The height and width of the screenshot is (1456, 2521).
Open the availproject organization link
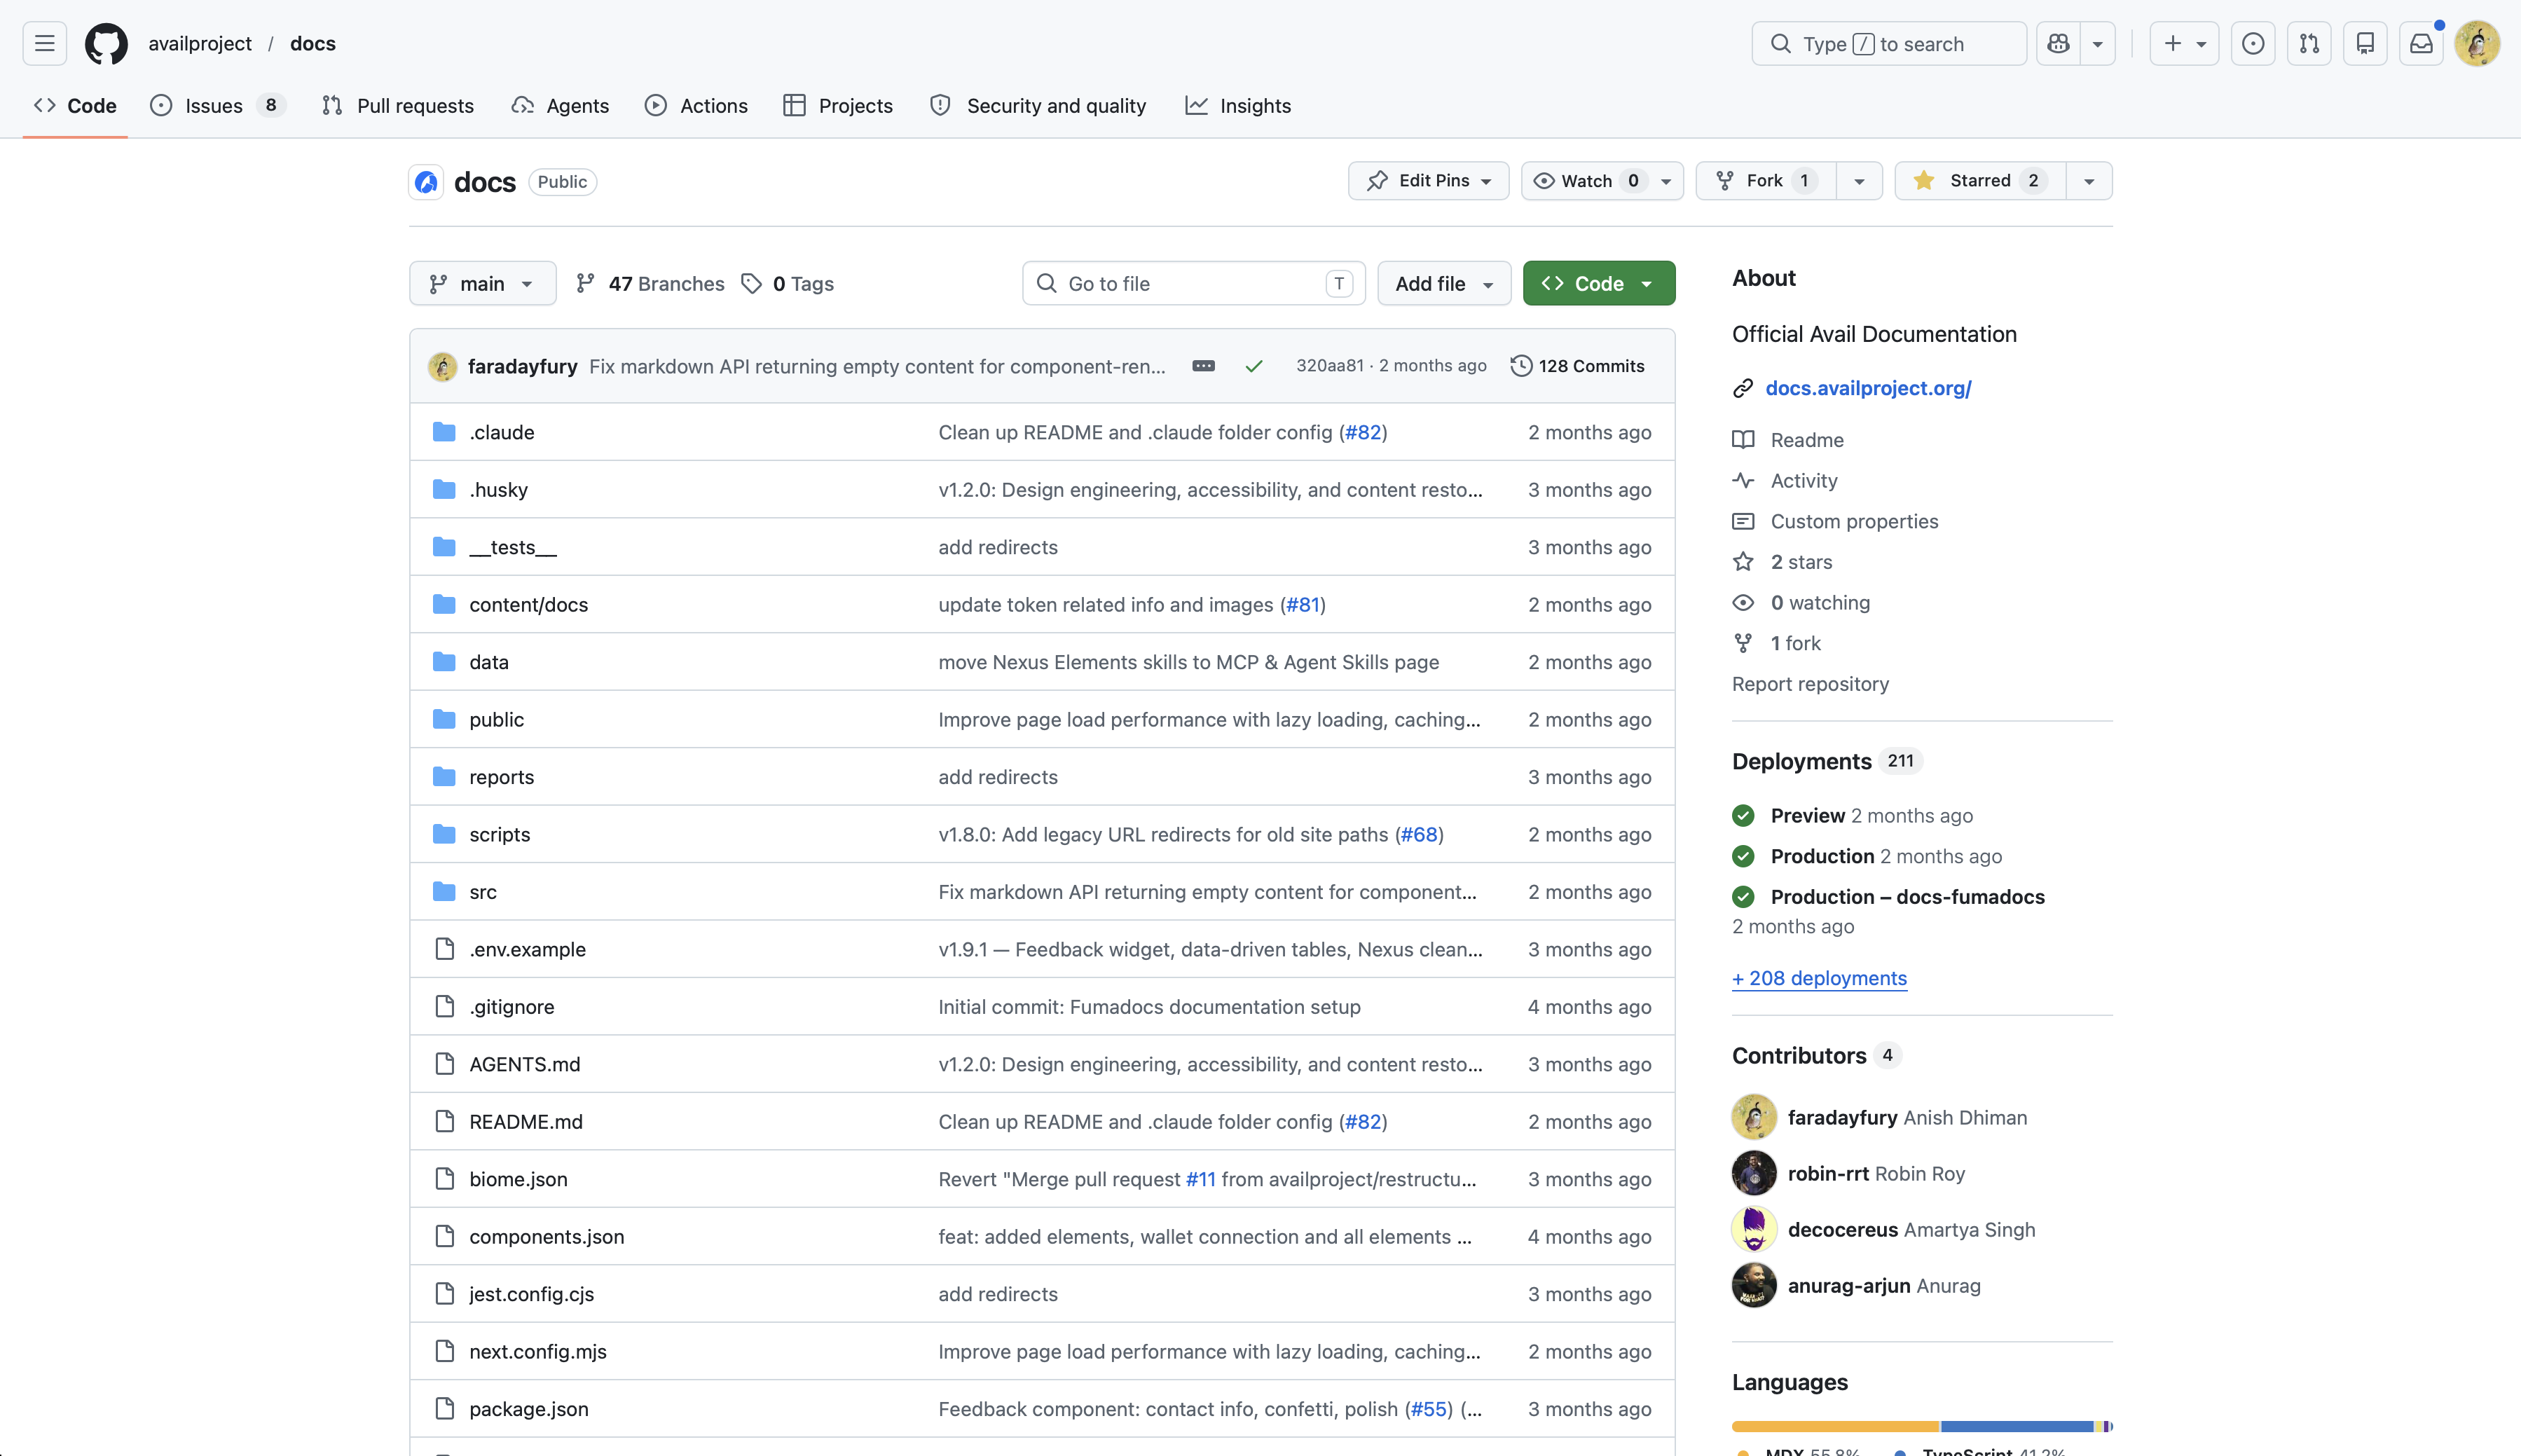pos(200,44)
